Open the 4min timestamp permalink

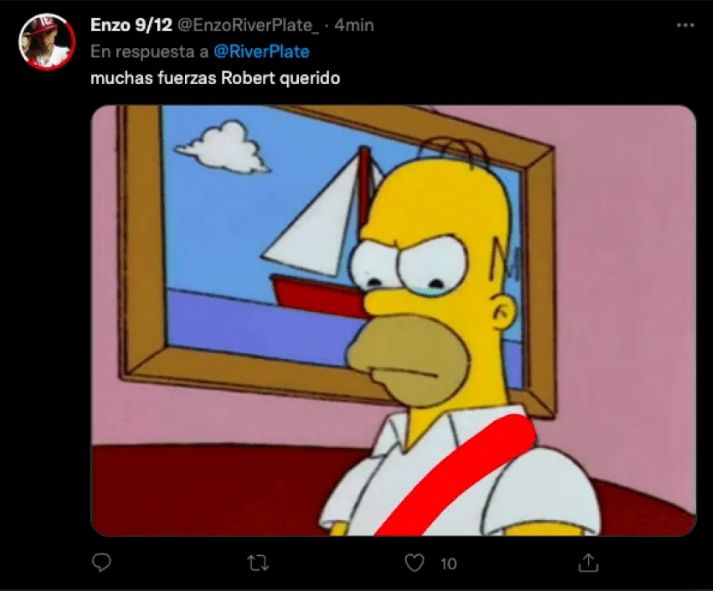coord(354,25)
